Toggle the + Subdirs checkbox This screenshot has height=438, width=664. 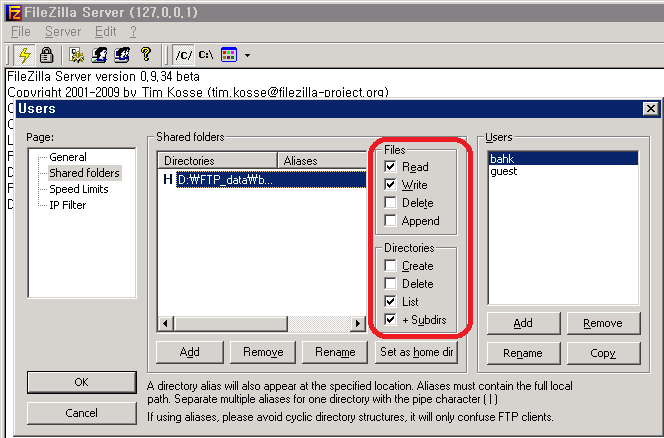[x=390, y=319]
